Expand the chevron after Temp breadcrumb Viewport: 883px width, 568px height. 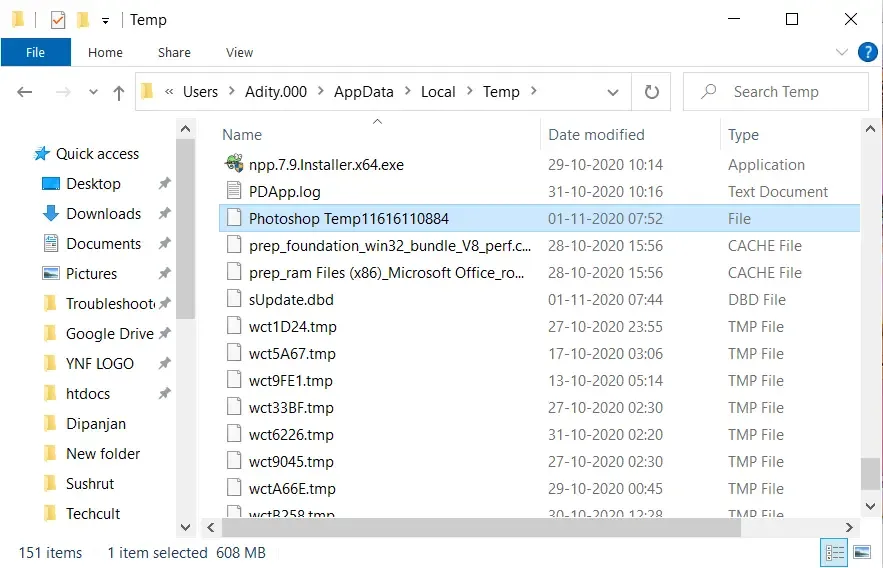click(533, 91)
